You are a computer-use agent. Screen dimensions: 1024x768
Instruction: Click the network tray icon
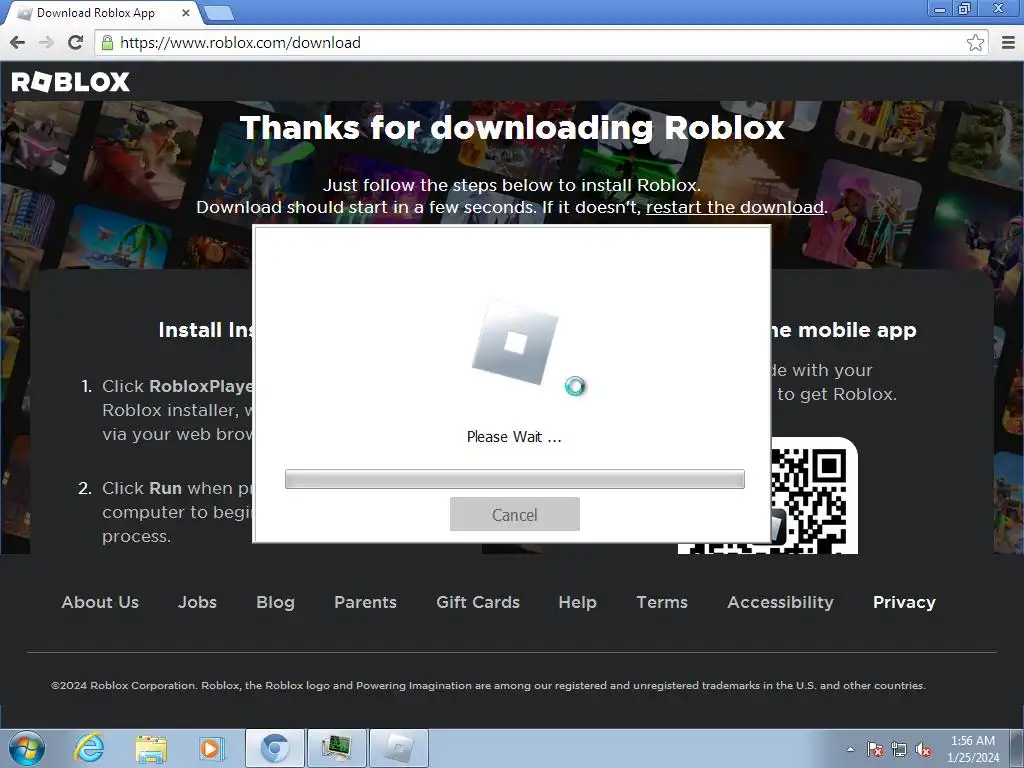899,749
